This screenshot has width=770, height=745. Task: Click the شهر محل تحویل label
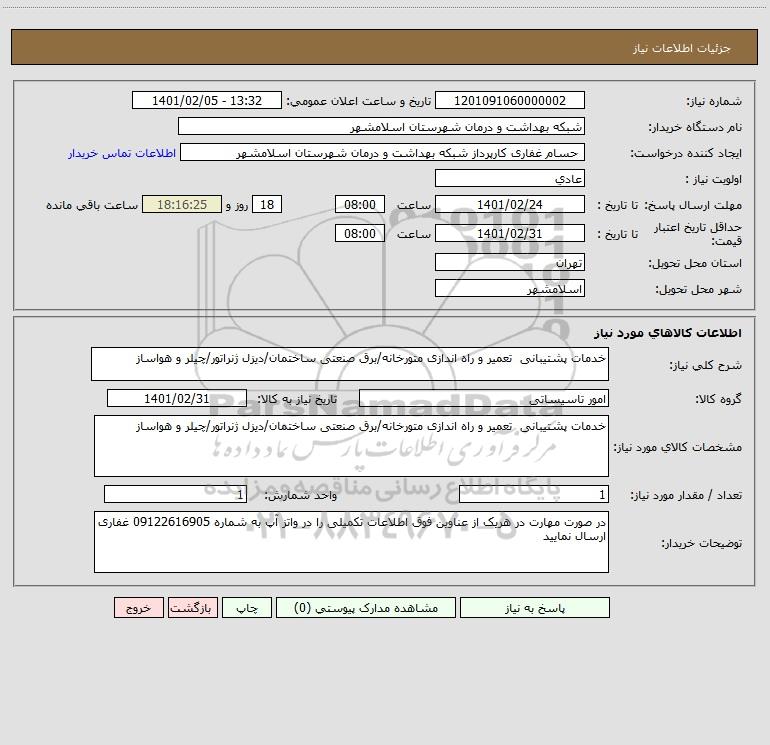(699, 290)
